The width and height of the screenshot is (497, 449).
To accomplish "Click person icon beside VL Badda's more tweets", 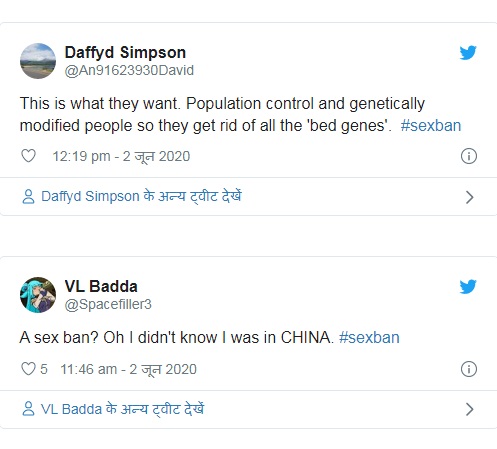I will pyautogui.click(x=28, y=409).
